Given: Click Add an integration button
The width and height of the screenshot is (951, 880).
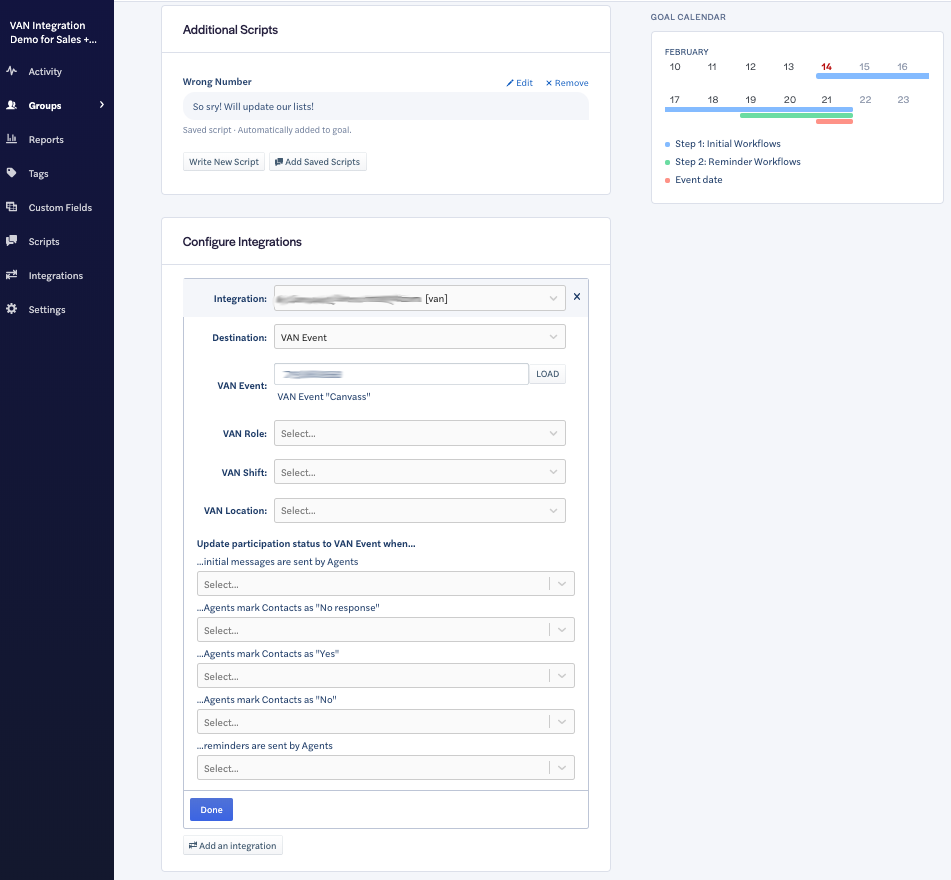Looking at the screenshot, I should click(x=233, y=845).
